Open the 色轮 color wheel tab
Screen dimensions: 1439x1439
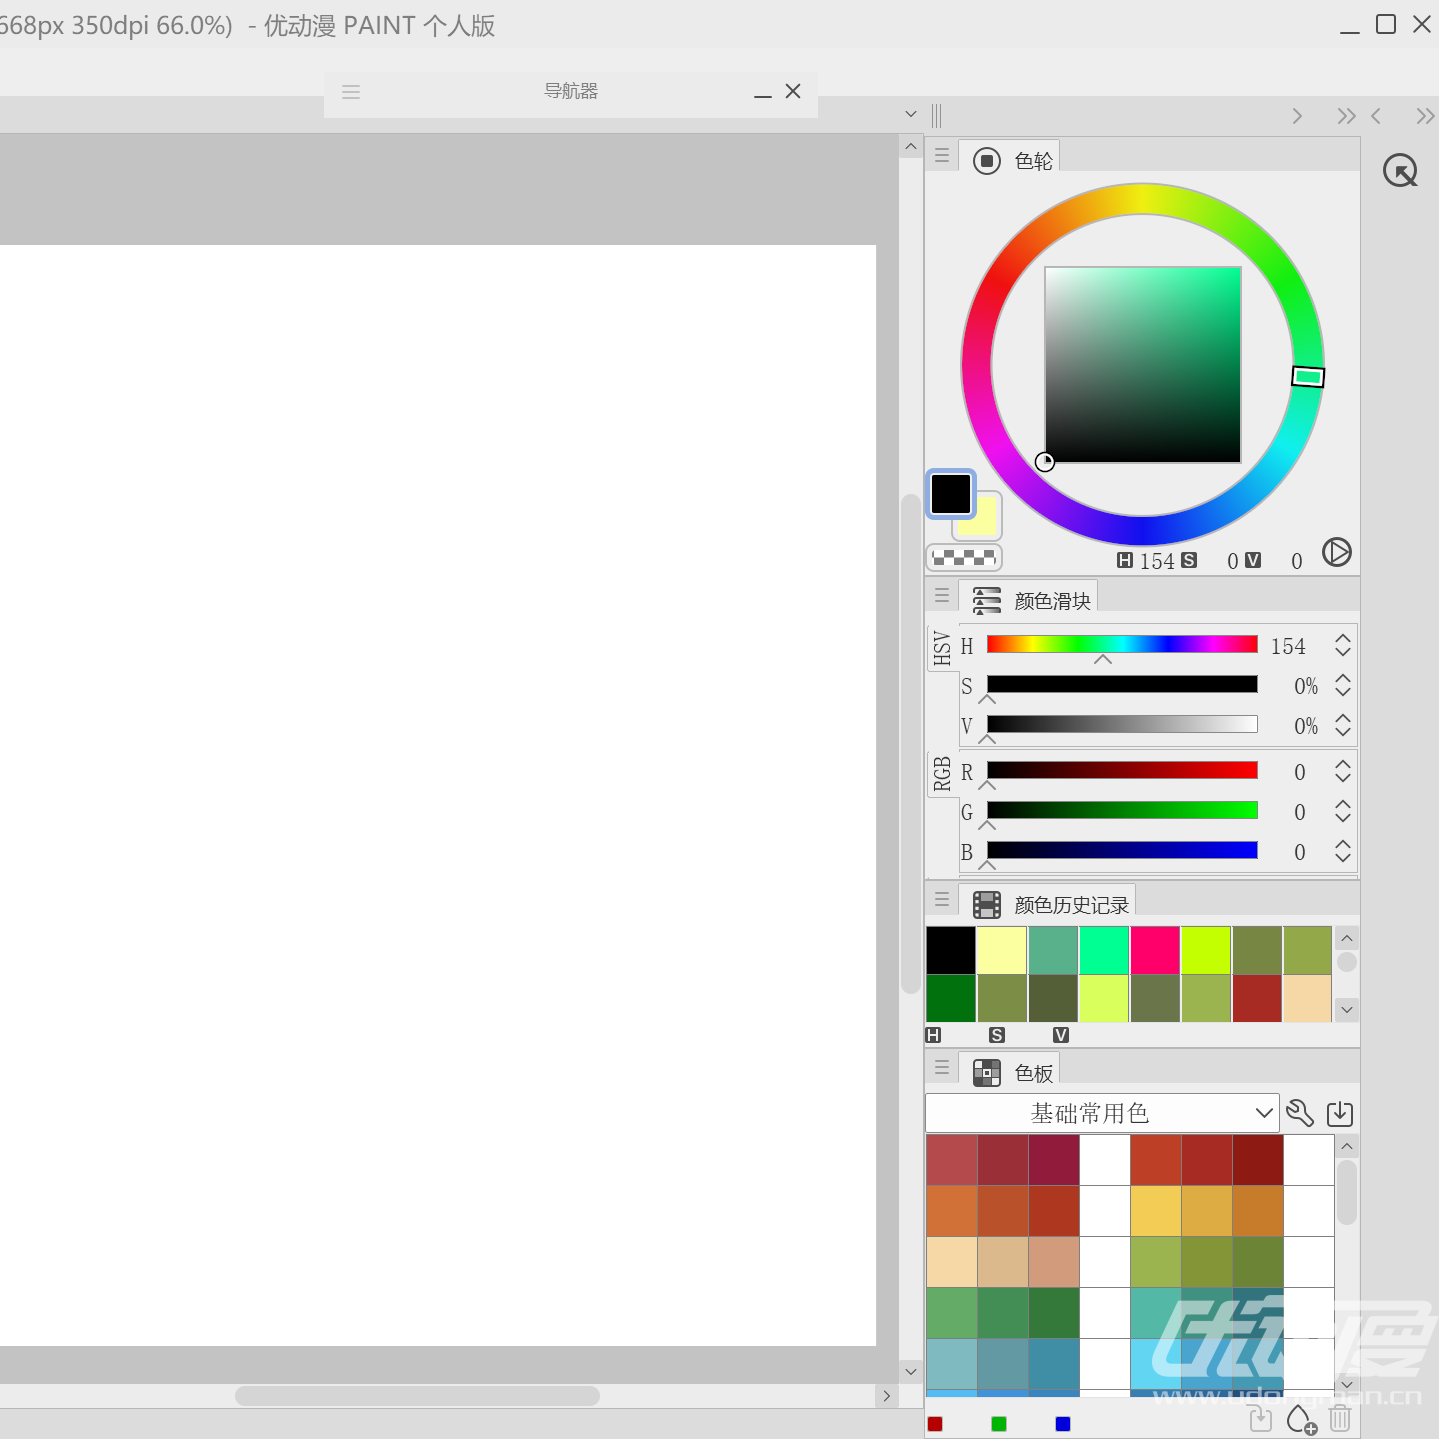tap(1014, 161)
